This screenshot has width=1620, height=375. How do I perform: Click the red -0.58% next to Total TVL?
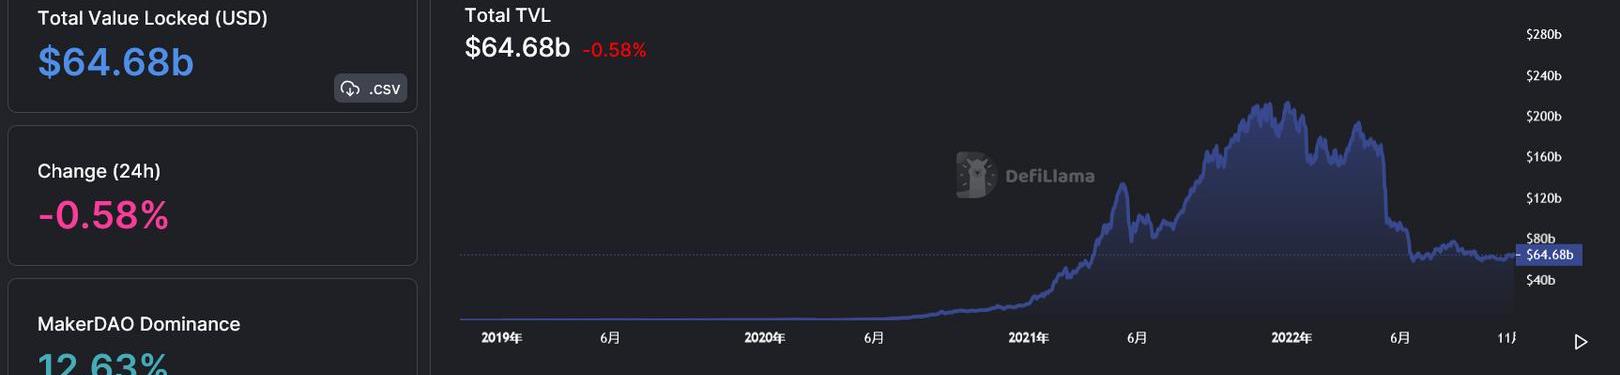point(615,50)
